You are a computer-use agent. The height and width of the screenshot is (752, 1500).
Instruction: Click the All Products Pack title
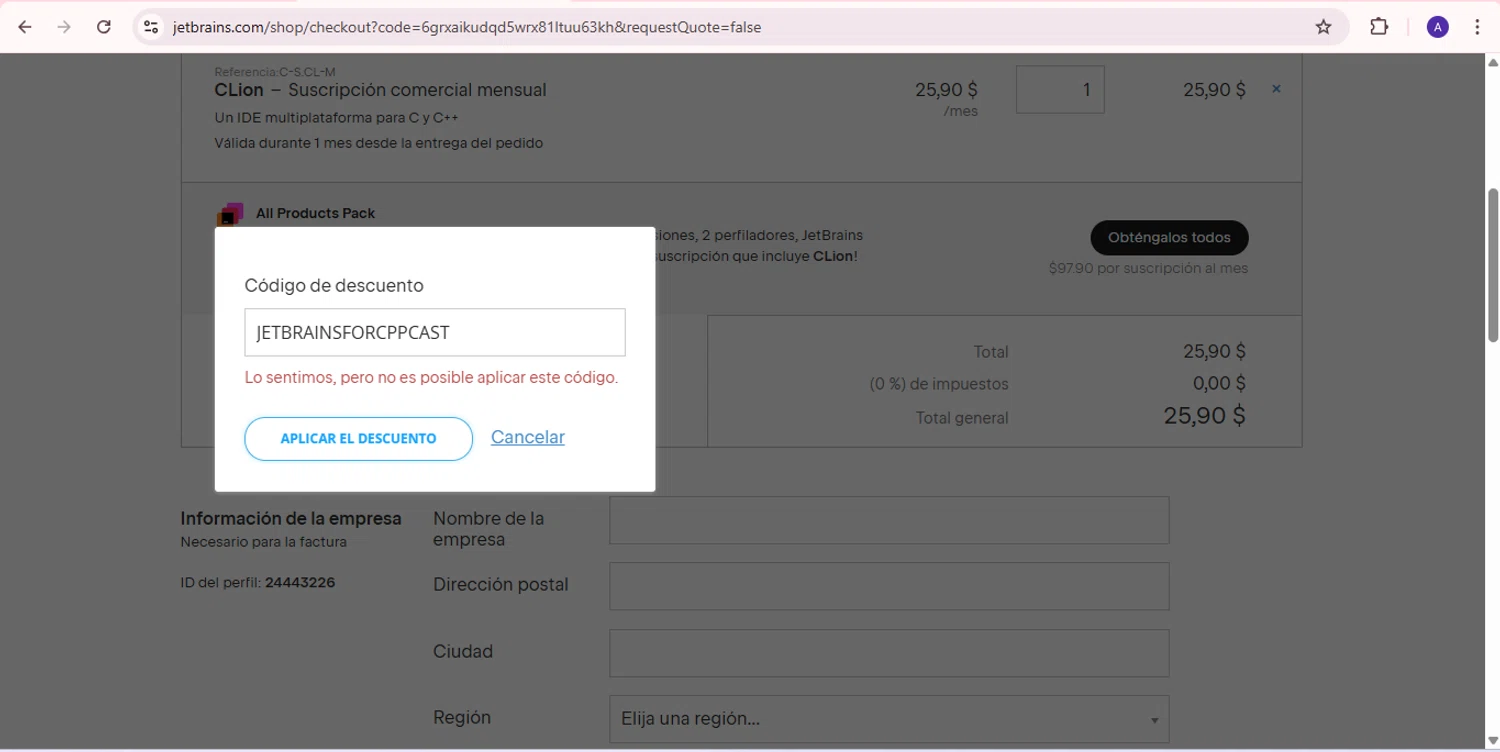(316, 213)
